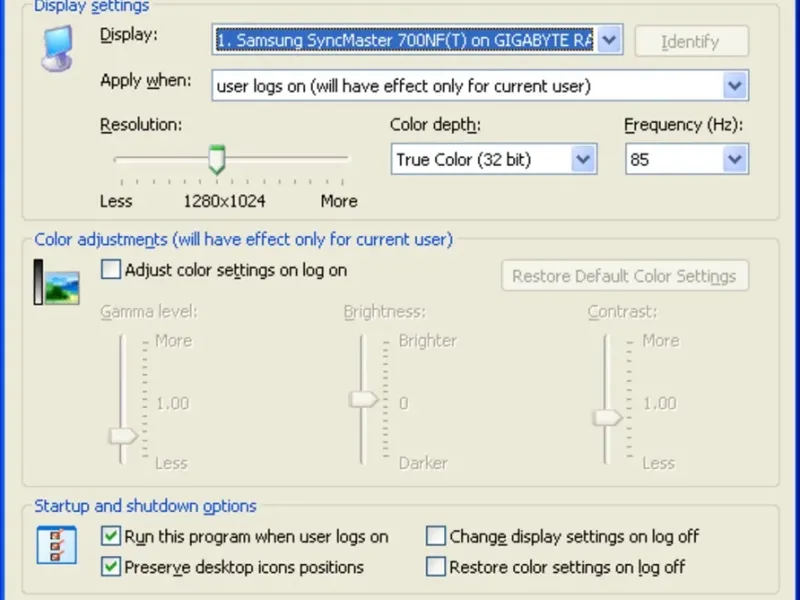Click the Color adjustments group title
Viewport: 800px width, 600px height.
pos(243,239)
